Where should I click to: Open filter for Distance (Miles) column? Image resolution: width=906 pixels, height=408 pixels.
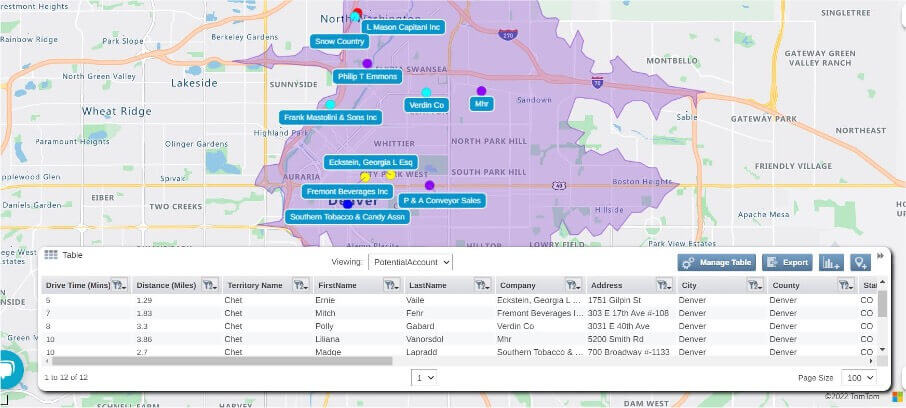pyautogui.click(x=210, y=285)
